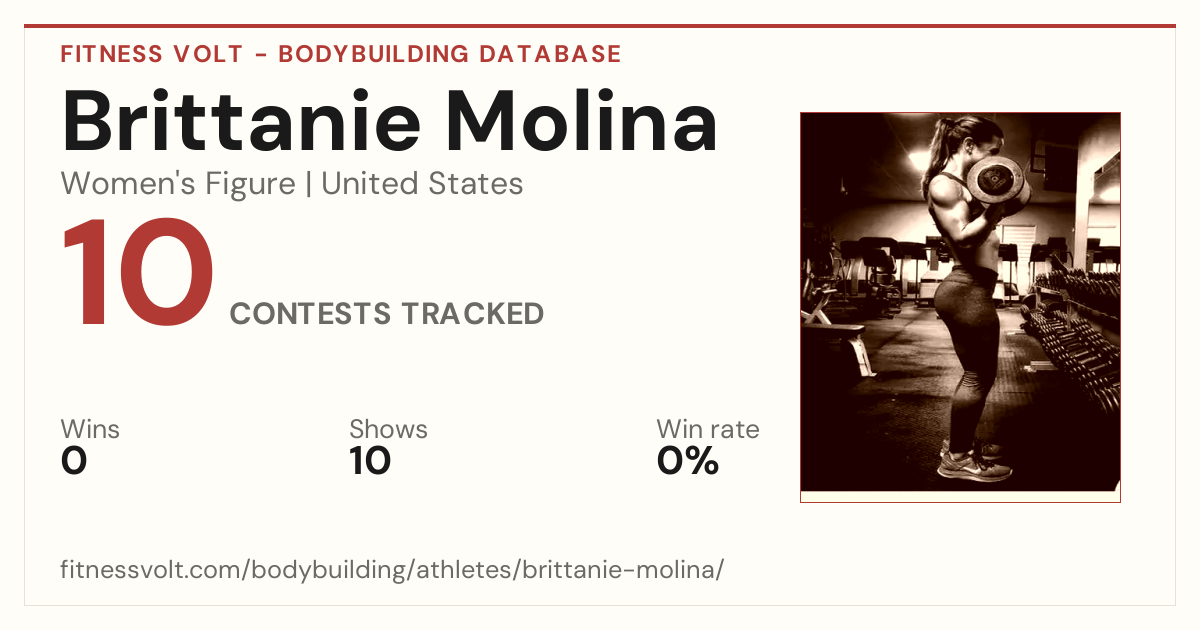Click the FITNESS VOLT header text

(150, 54)
